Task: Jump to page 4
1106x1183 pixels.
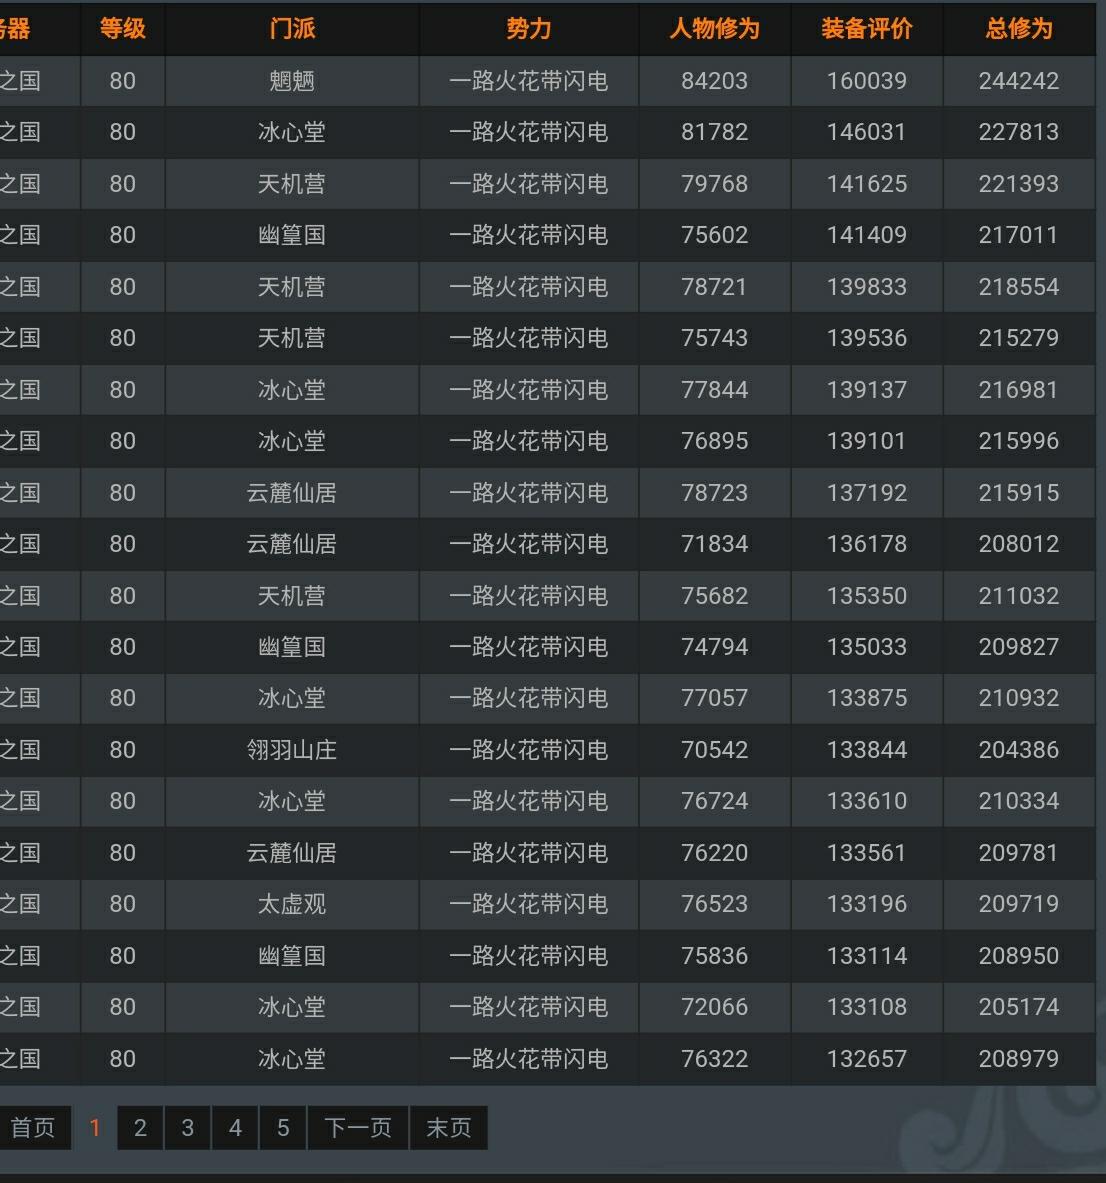Action: (x=235, y=1128)
